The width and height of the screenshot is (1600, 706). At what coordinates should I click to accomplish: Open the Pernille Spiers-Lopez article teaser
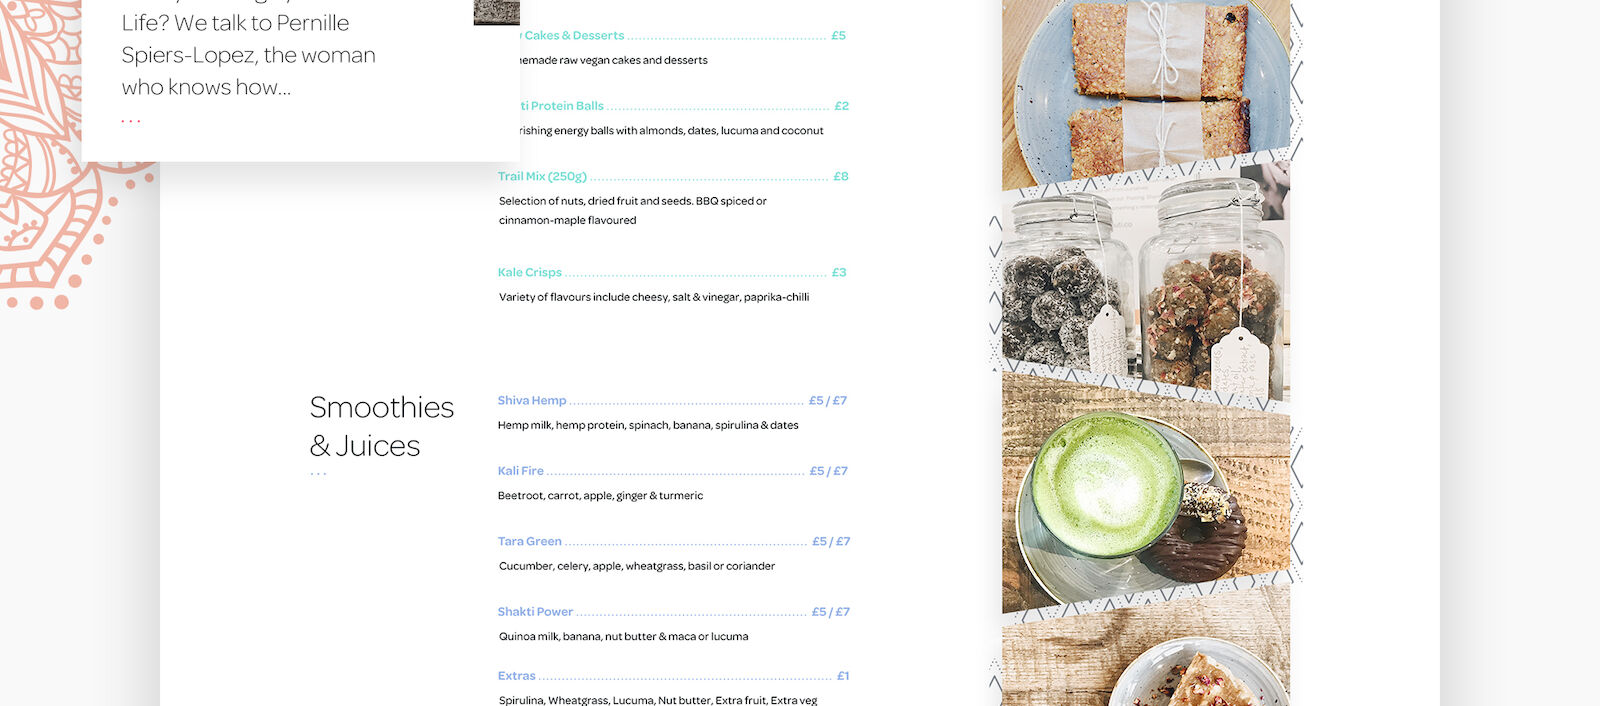tap(248, 55)
